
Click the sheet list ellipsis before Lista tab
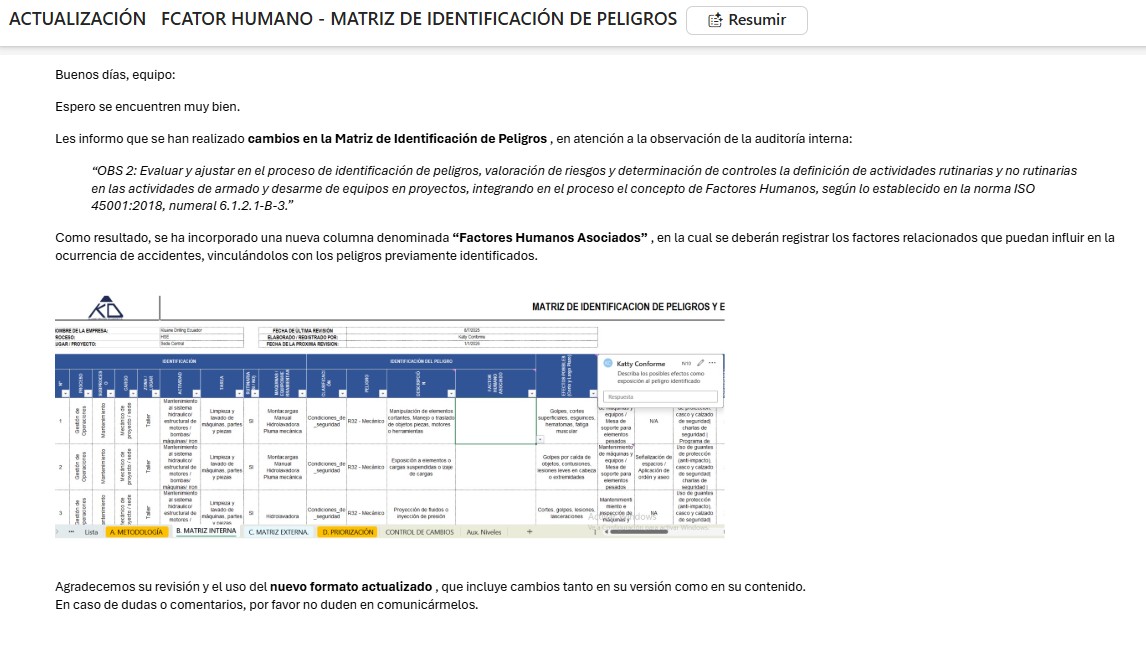[70, 532]
